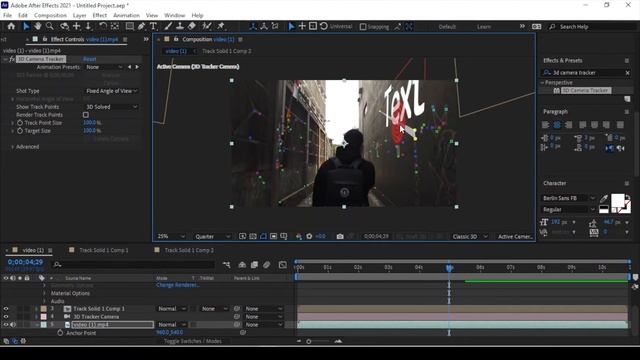Switch to the Learn workspace
Viewport: 640px width, 360px height.
coord(484,27)
